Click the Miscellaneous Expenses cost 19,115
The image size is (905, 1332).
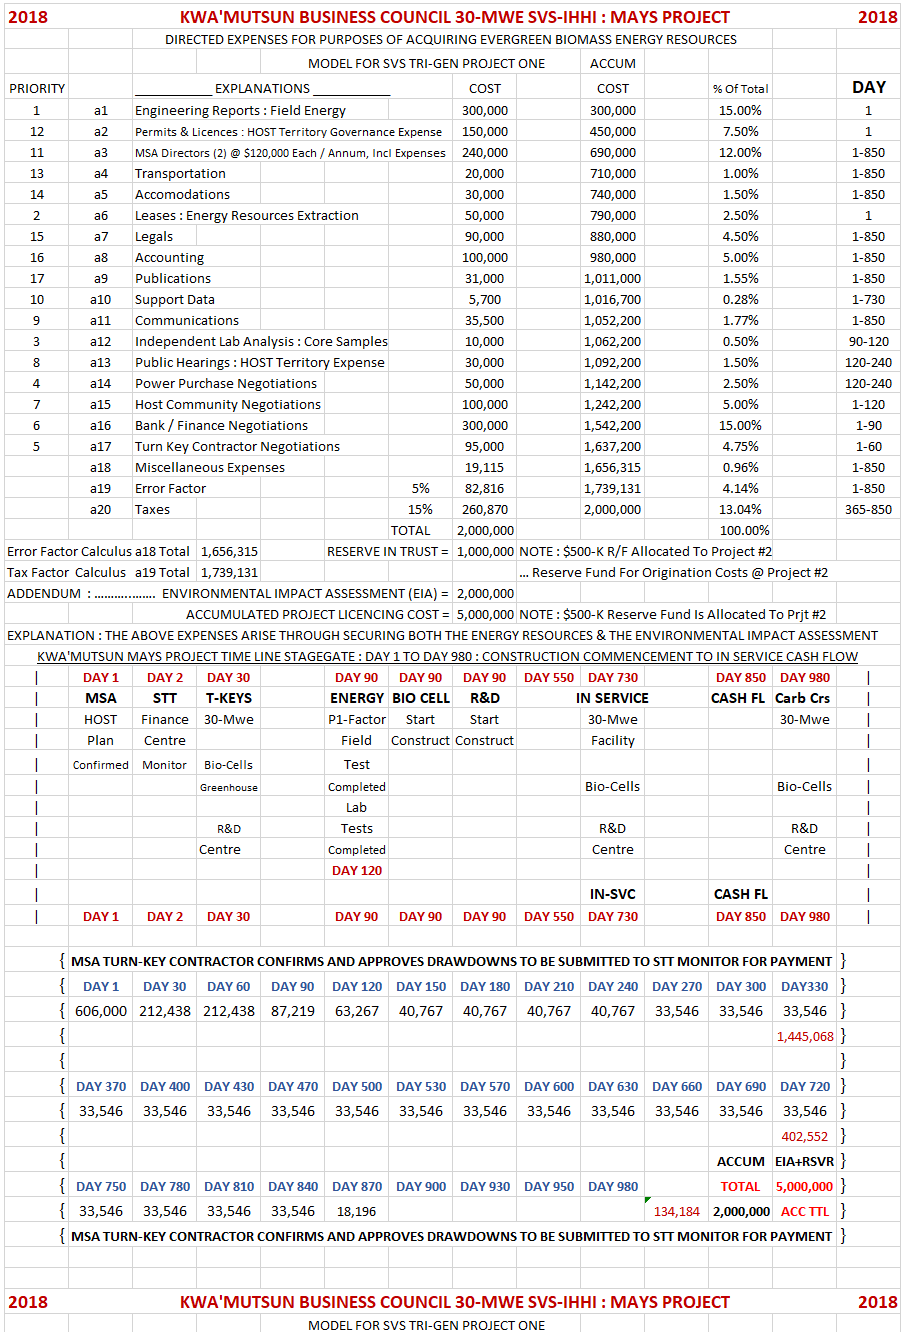pyautogui.click(x=485, y=467)
